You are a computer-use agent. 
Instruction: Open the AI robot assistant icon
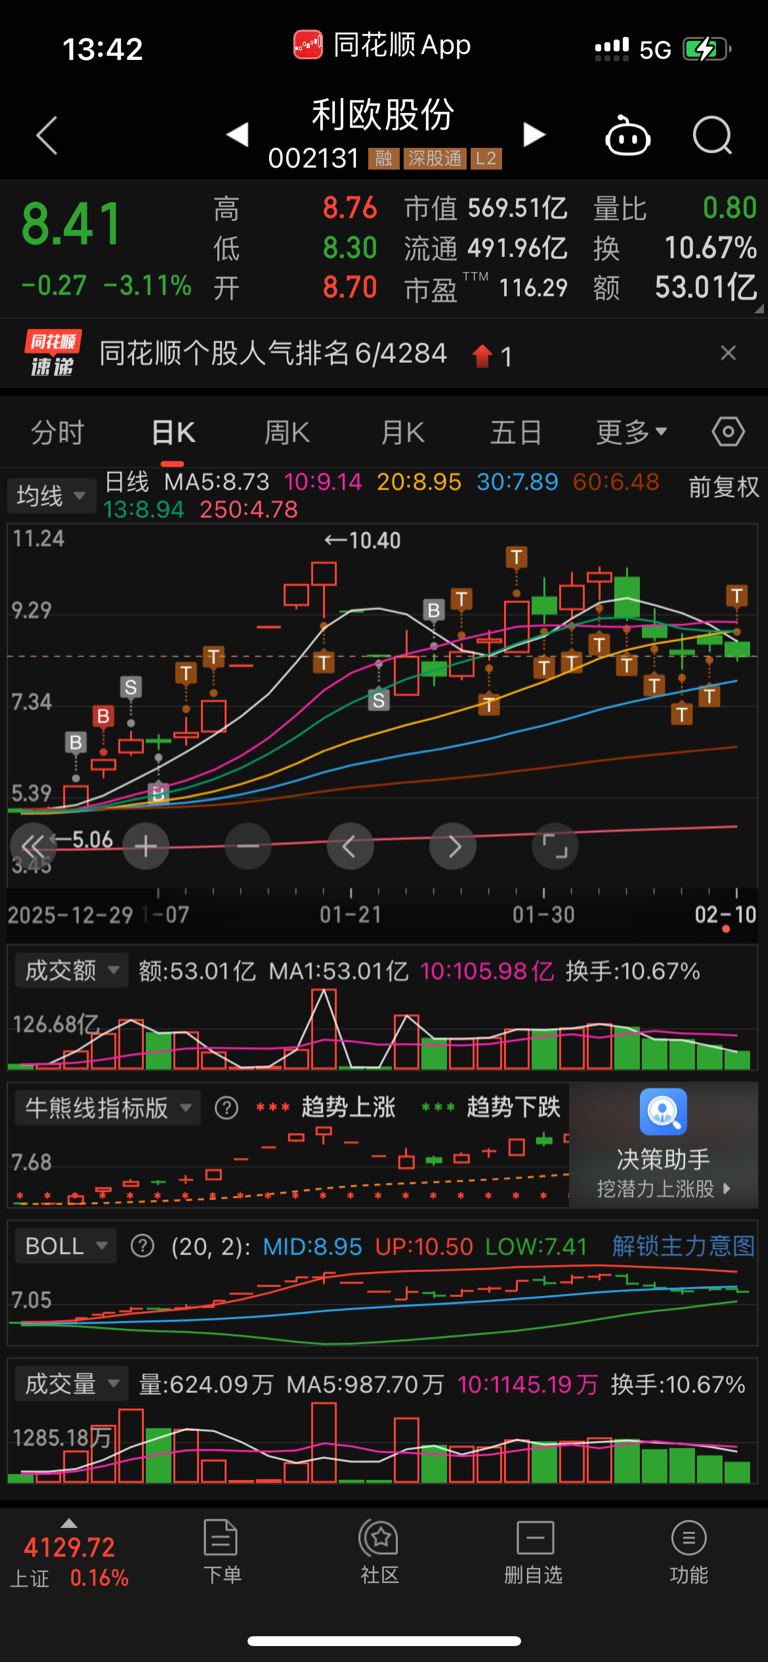(628, 135)
